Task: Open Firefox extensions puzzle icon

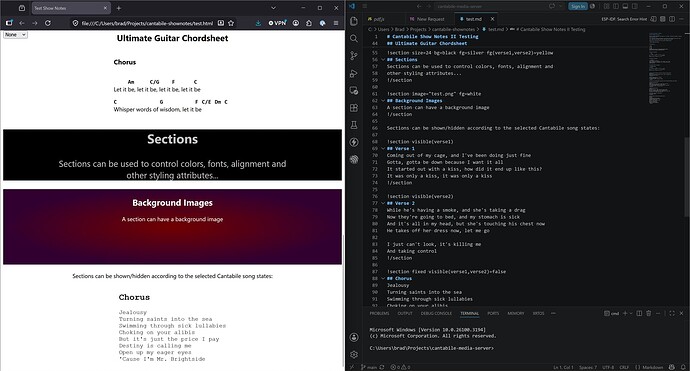Action: (309, 23)
